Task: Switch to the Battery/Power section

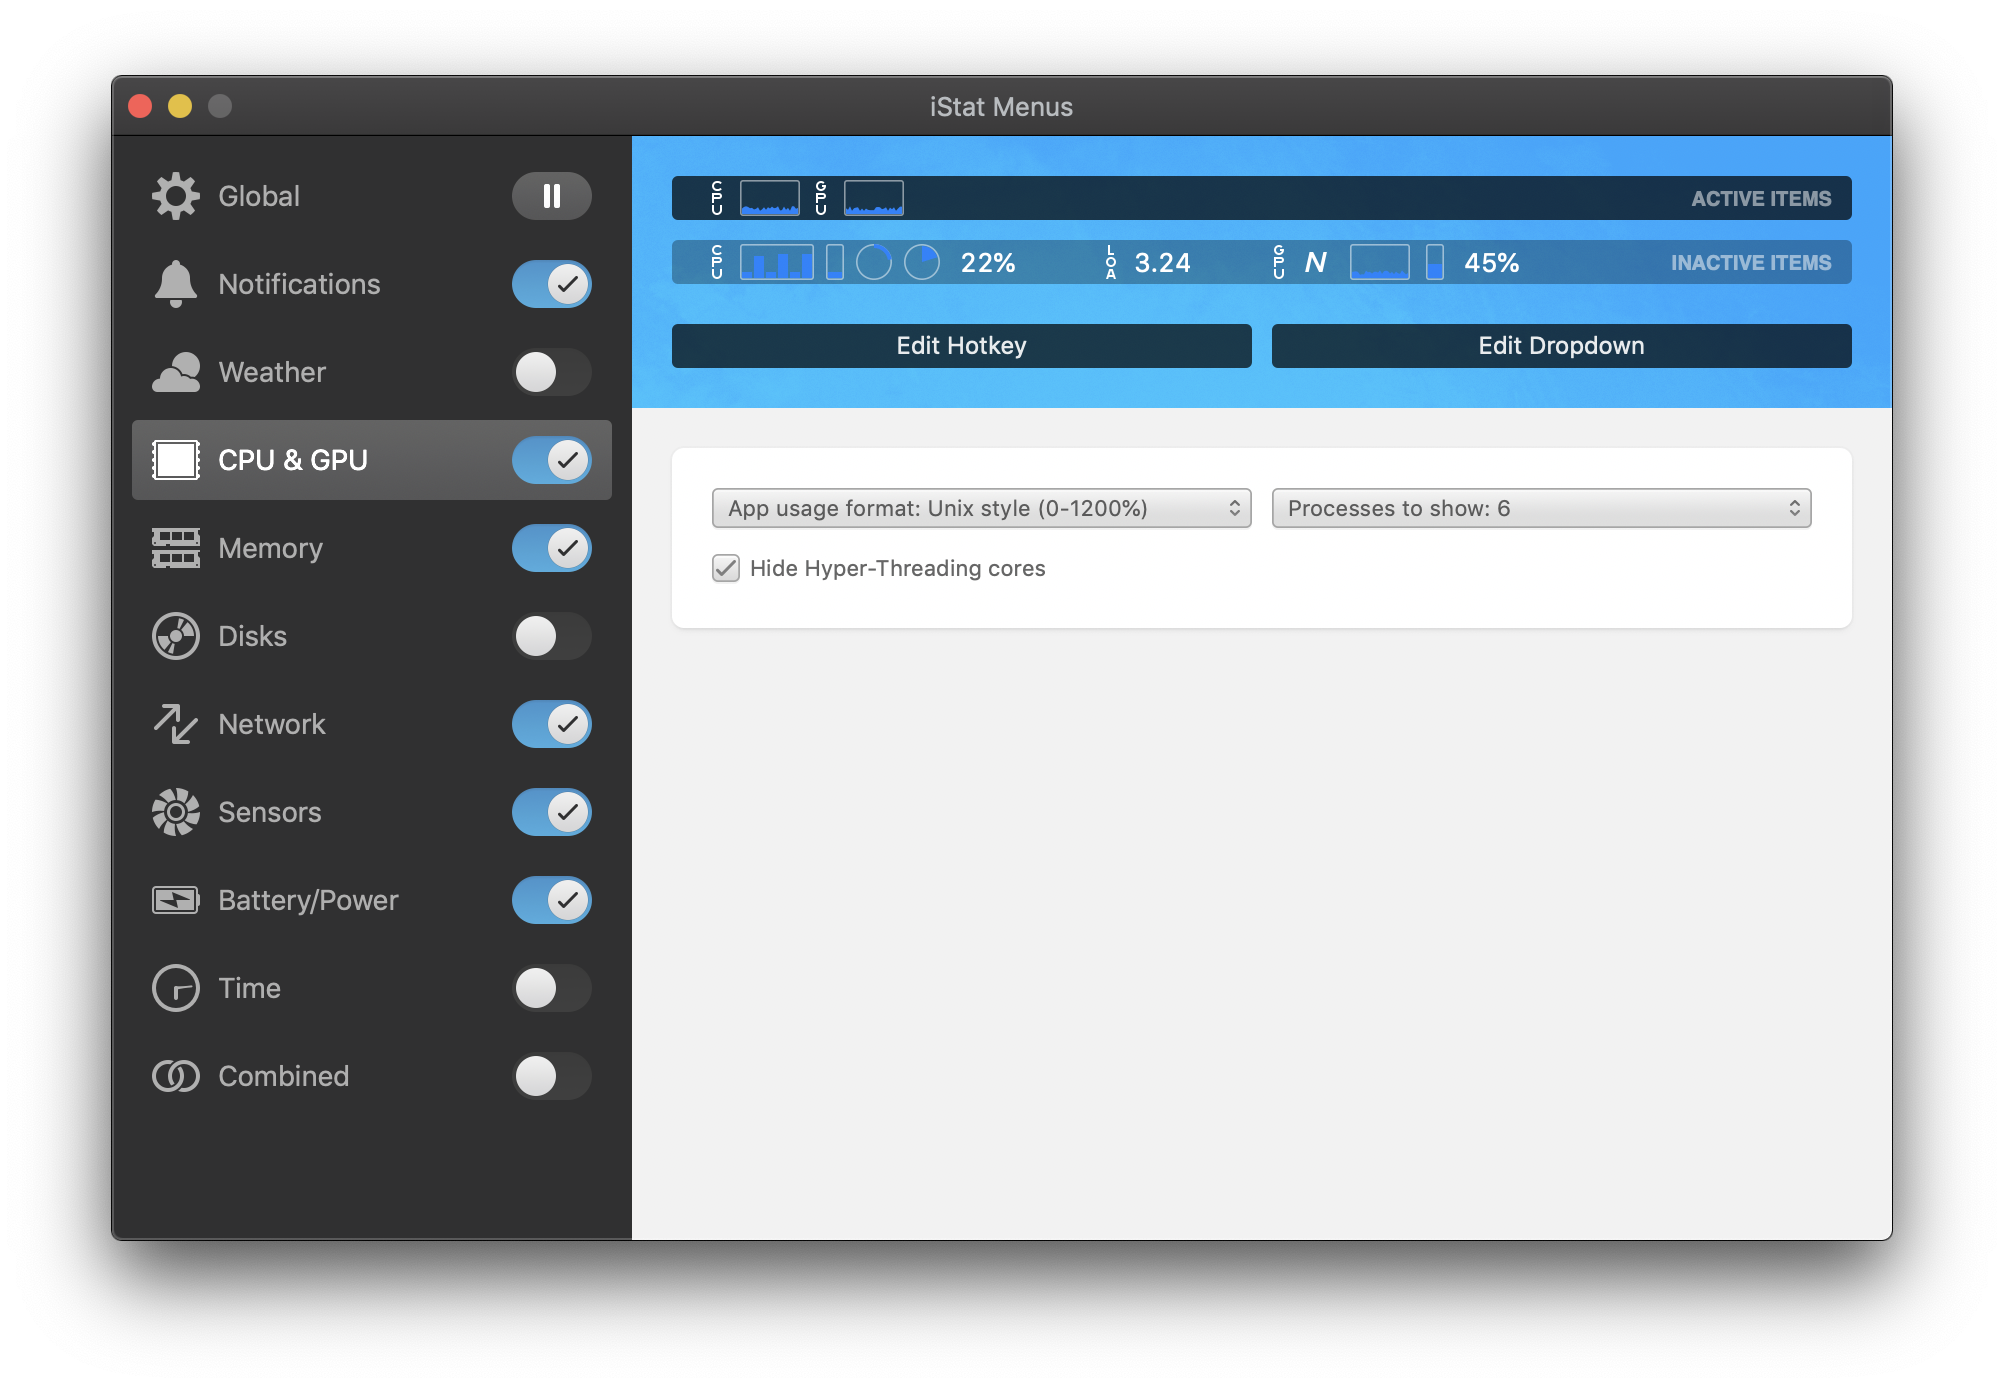Action: pyautogui.click(x=308, y=900)
